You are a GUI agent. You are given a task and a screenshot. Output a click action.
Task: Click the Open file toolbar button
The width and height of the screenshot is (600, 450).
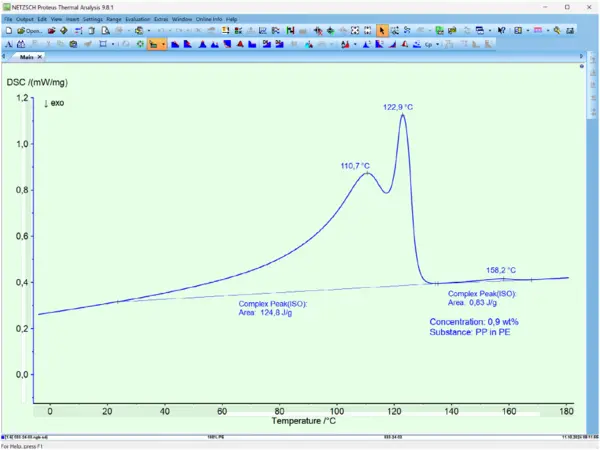point(29,31)
